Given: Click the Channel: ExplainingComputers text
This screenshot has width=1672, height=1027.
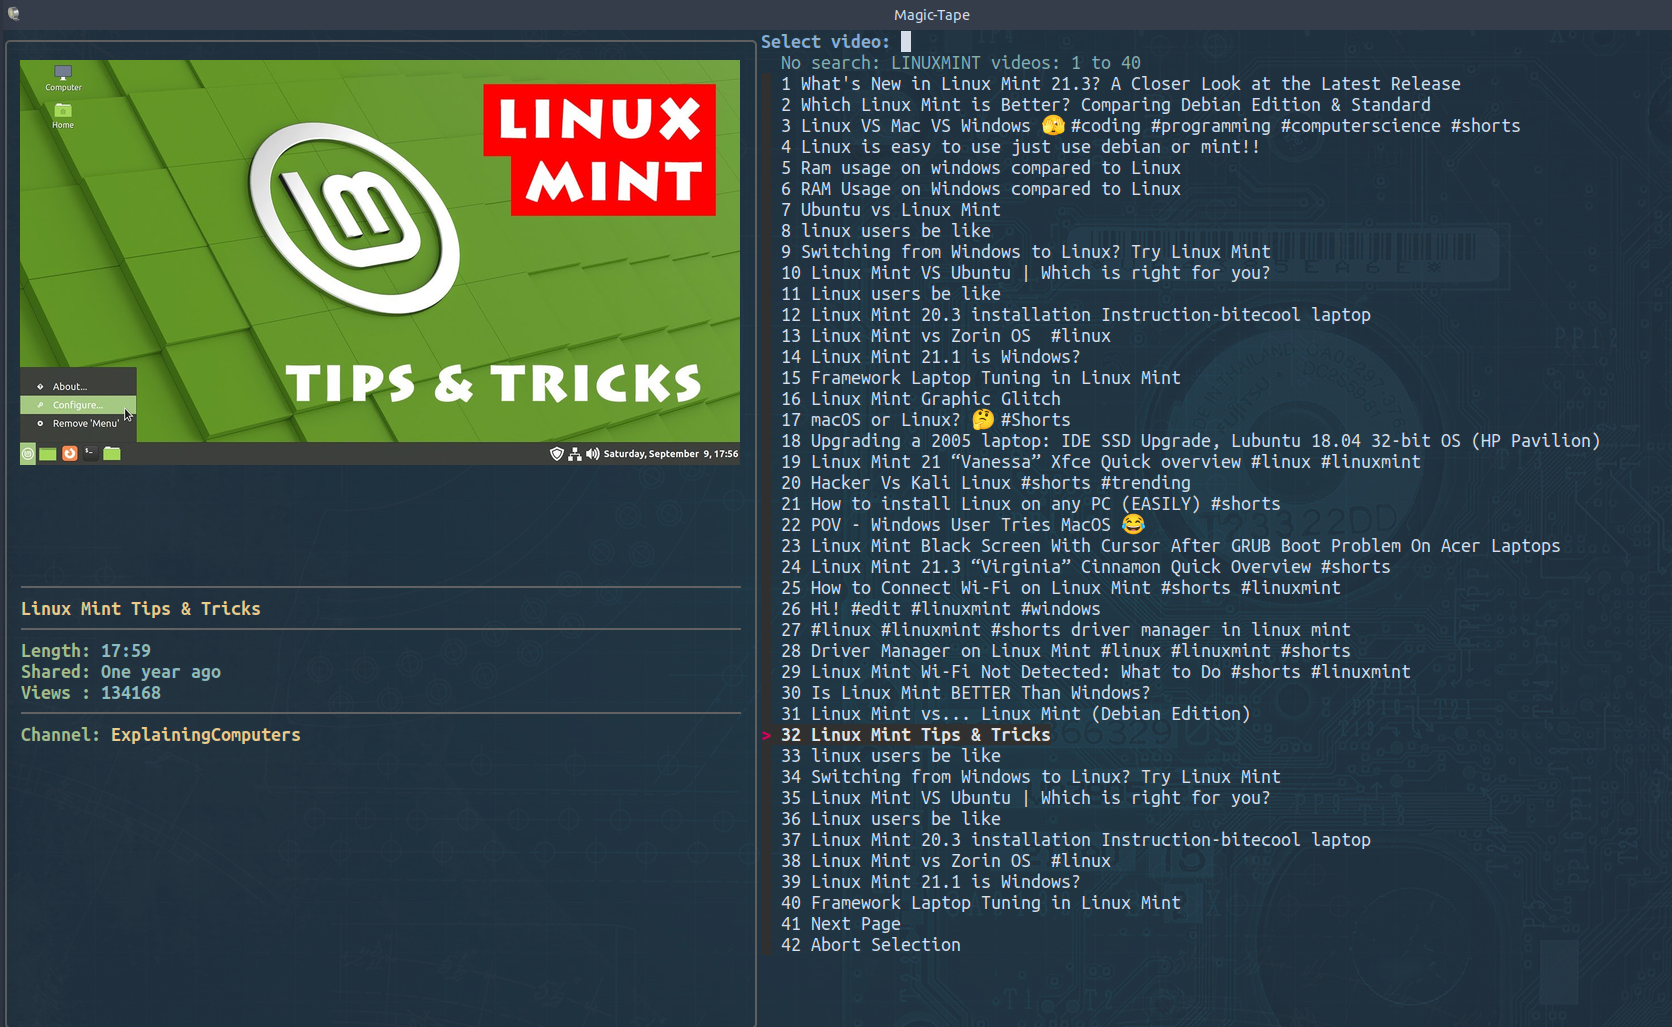Looking at the screenshot, I should pos(160,735).
